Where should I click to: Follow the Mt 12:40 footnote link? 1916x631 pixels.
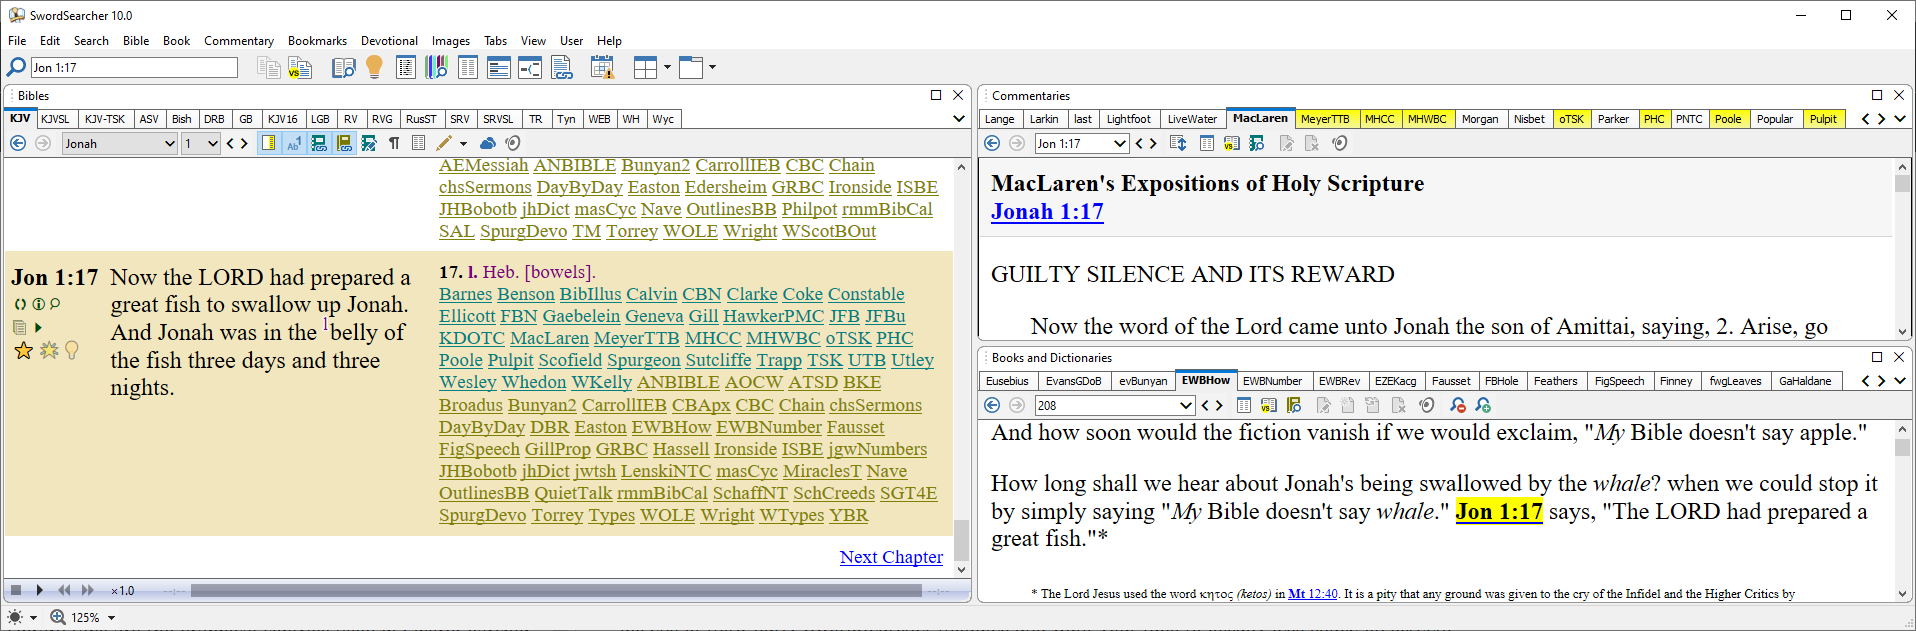(x=1312, y=594)
